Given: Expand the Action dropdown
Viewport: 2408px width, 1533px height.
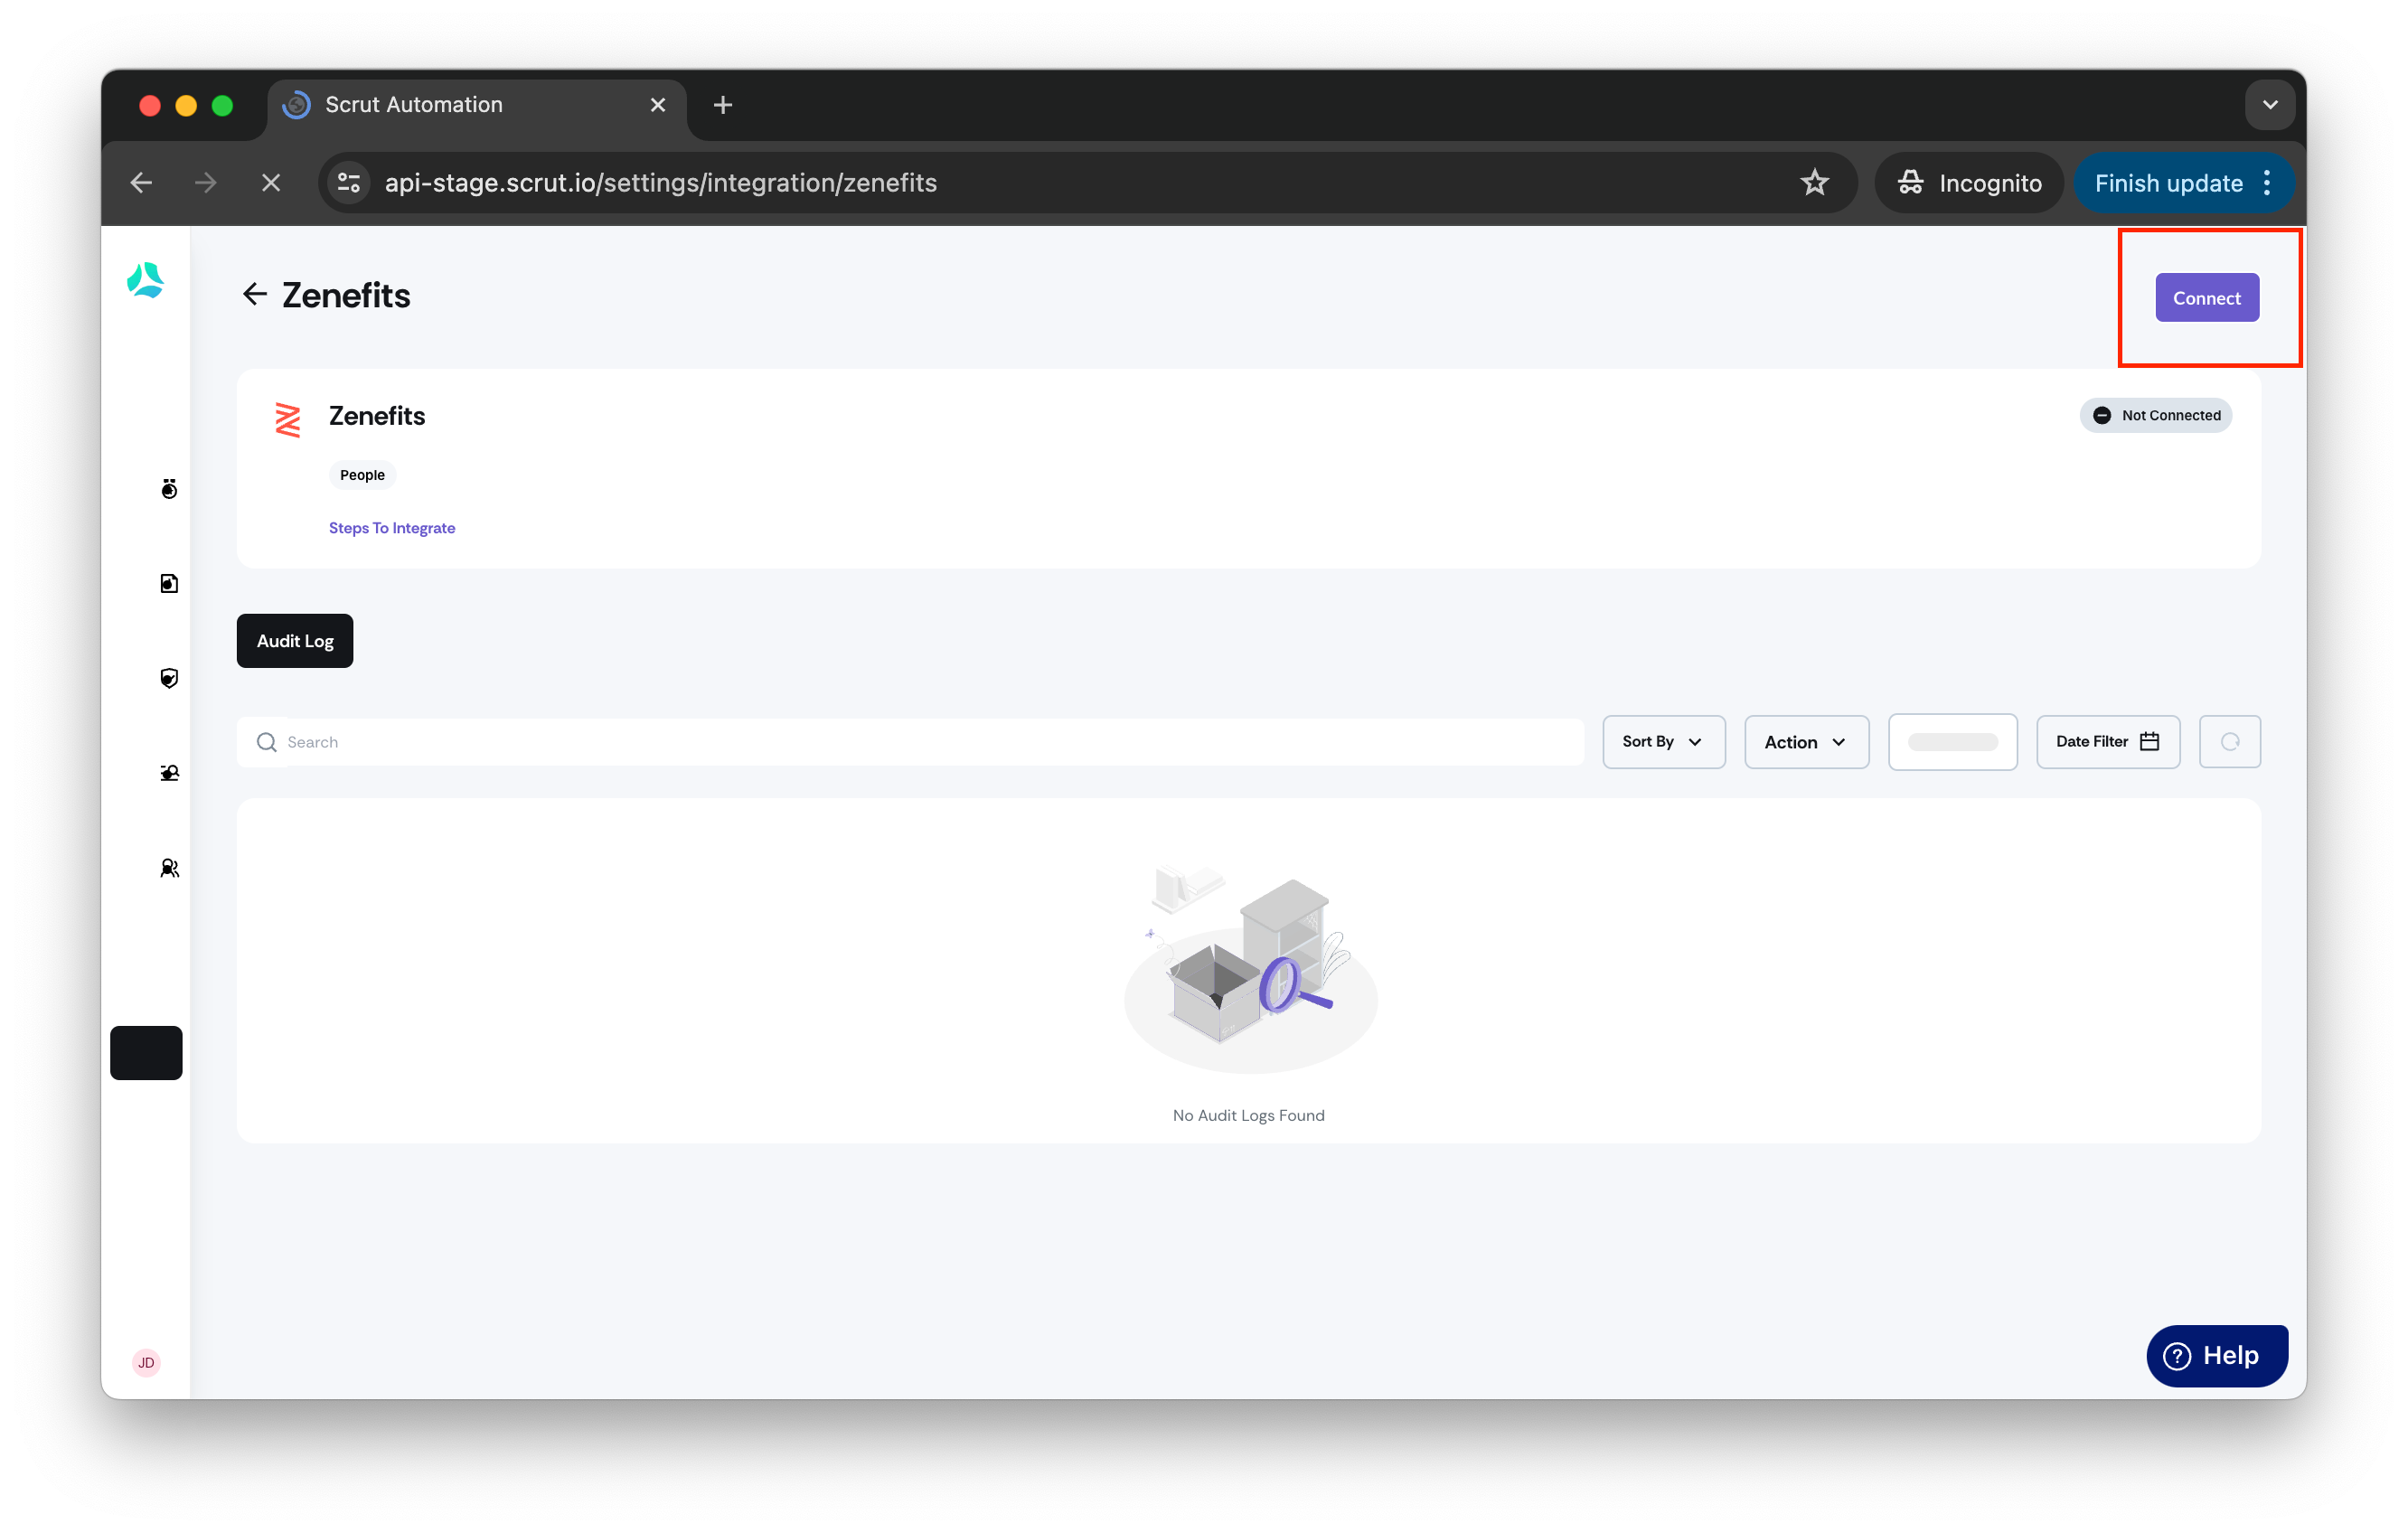Looking at the screenshot, I should [x=1806, y=742].
